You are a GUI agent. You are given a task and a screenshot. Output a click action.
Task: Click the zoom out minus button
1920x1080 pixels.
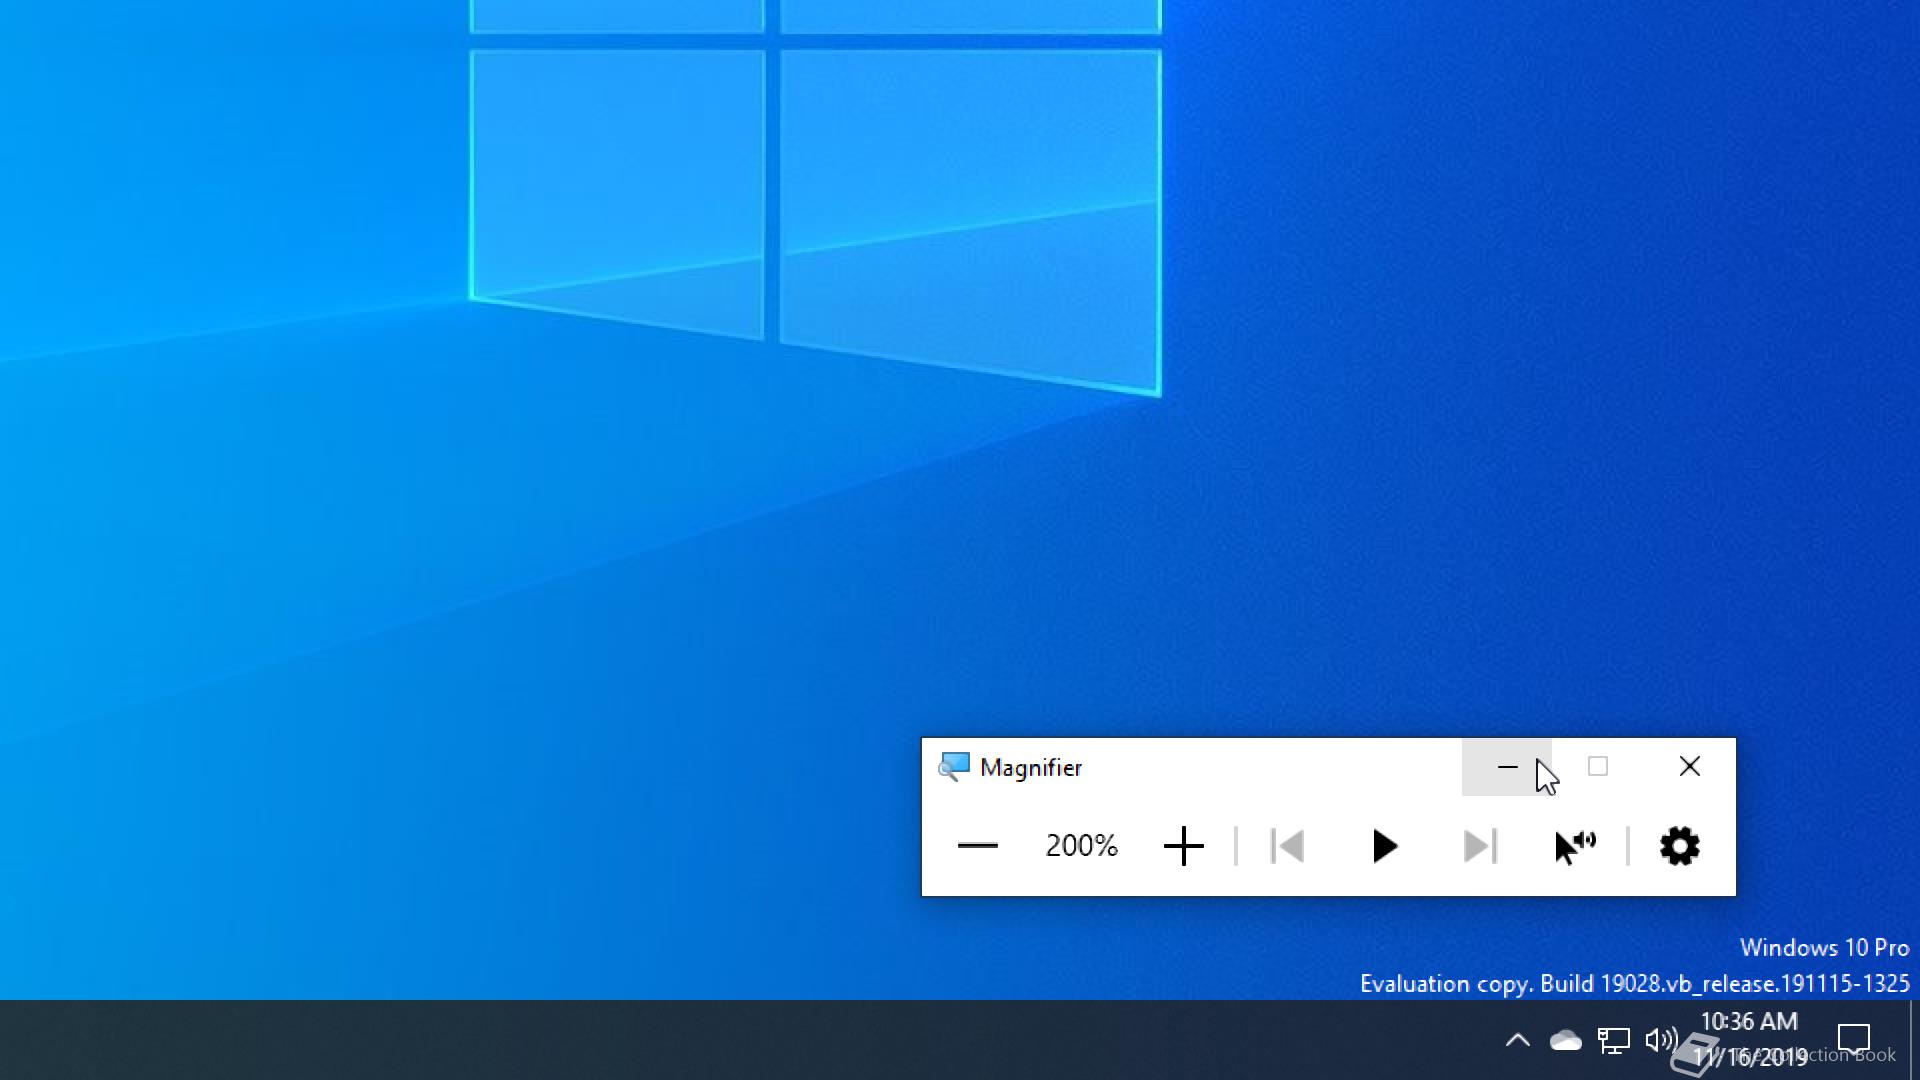977,846
